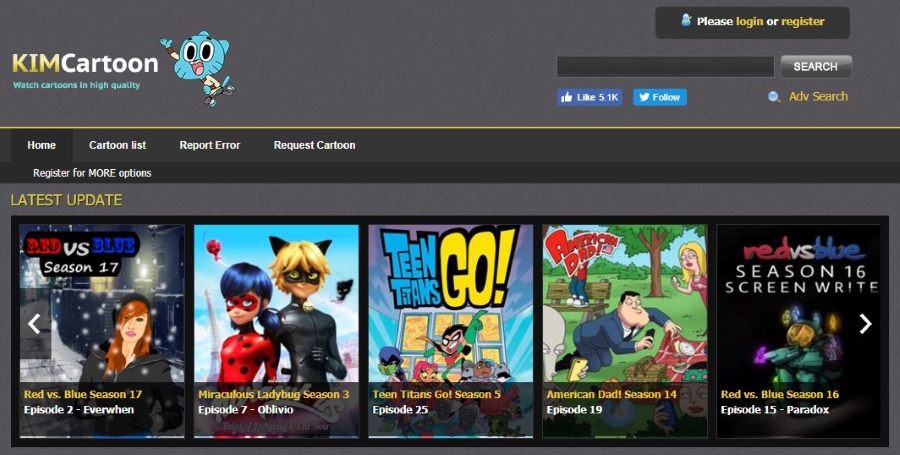900x455 pixels.
Task: Open the Request Cartoon menu item
Action: pyautogui.click(x=314, y=145)
